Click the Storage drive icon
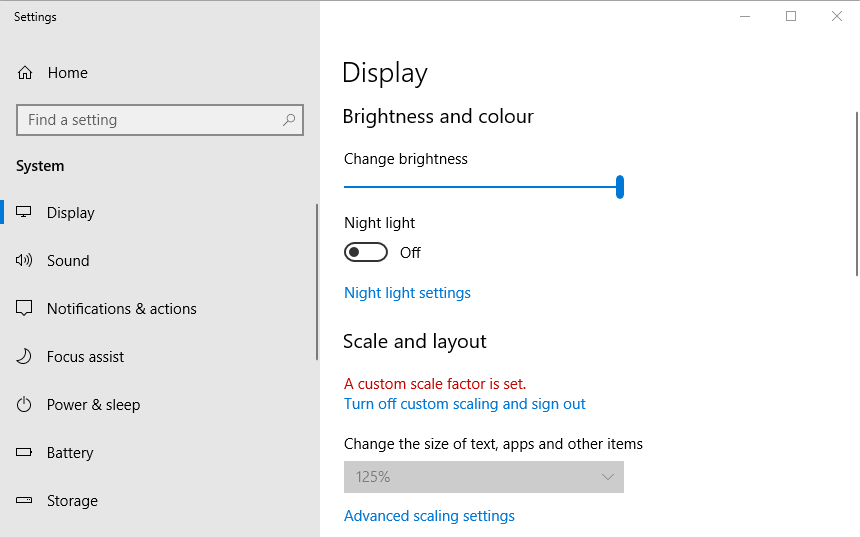 pyautogui.click(x=25, y=501)
